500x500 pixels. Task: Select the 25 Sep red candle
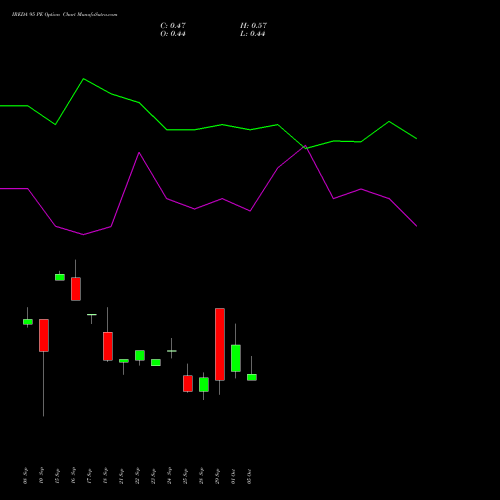pyautogui.click(x=188, y=383)
